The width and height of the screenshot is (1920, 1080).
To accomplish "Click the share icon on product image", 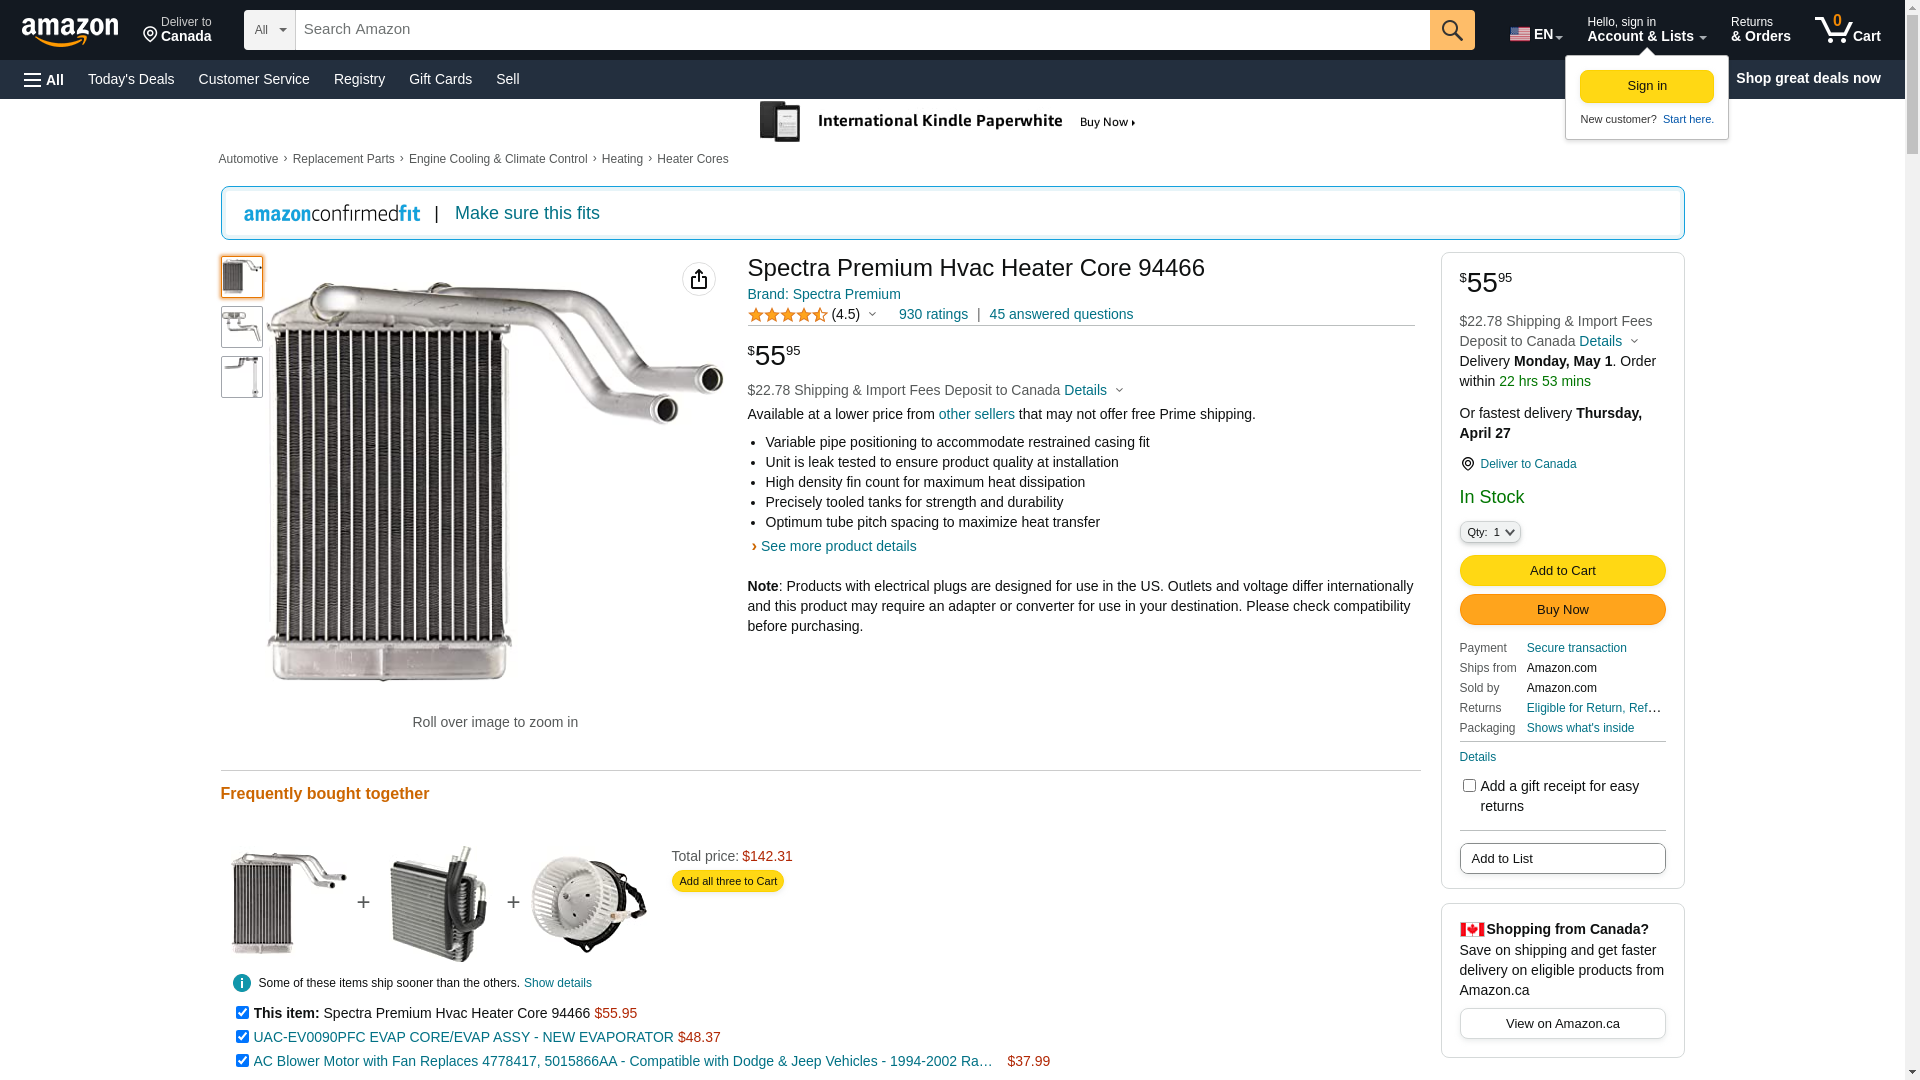I will [x=699, y=279].
